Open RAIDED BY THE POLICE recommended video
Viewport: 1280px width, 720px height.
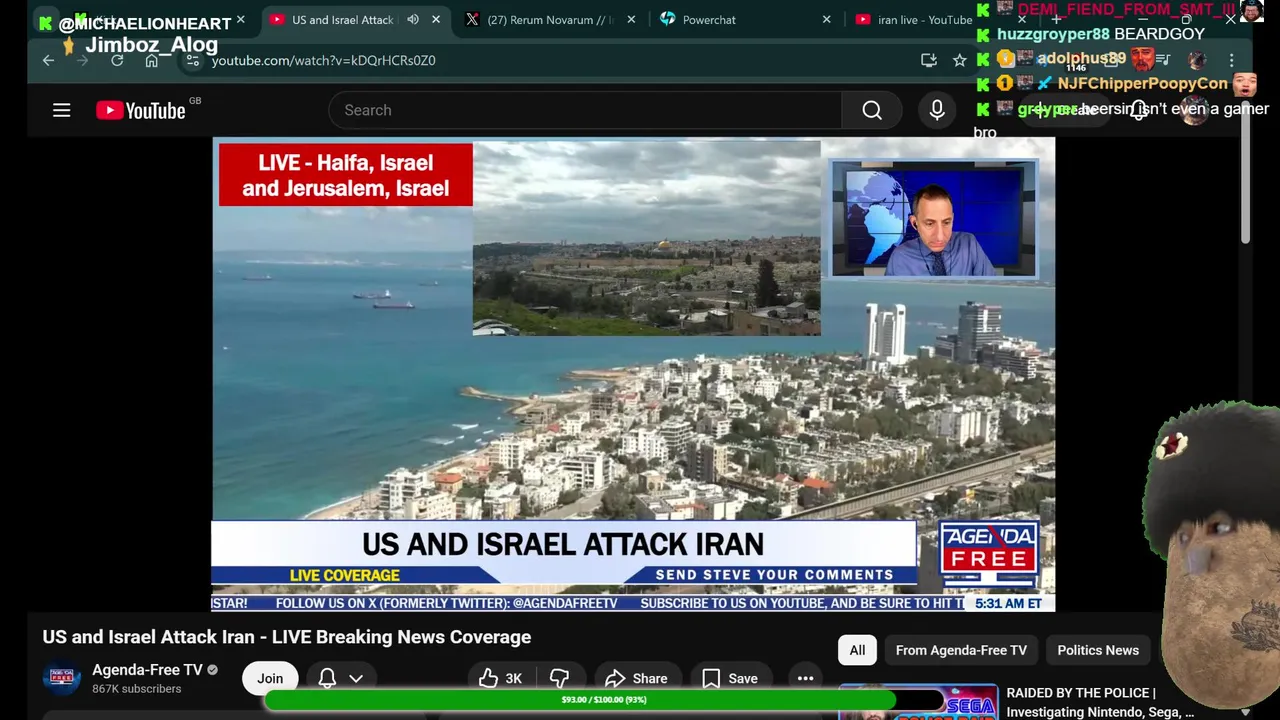point(1100,702)
